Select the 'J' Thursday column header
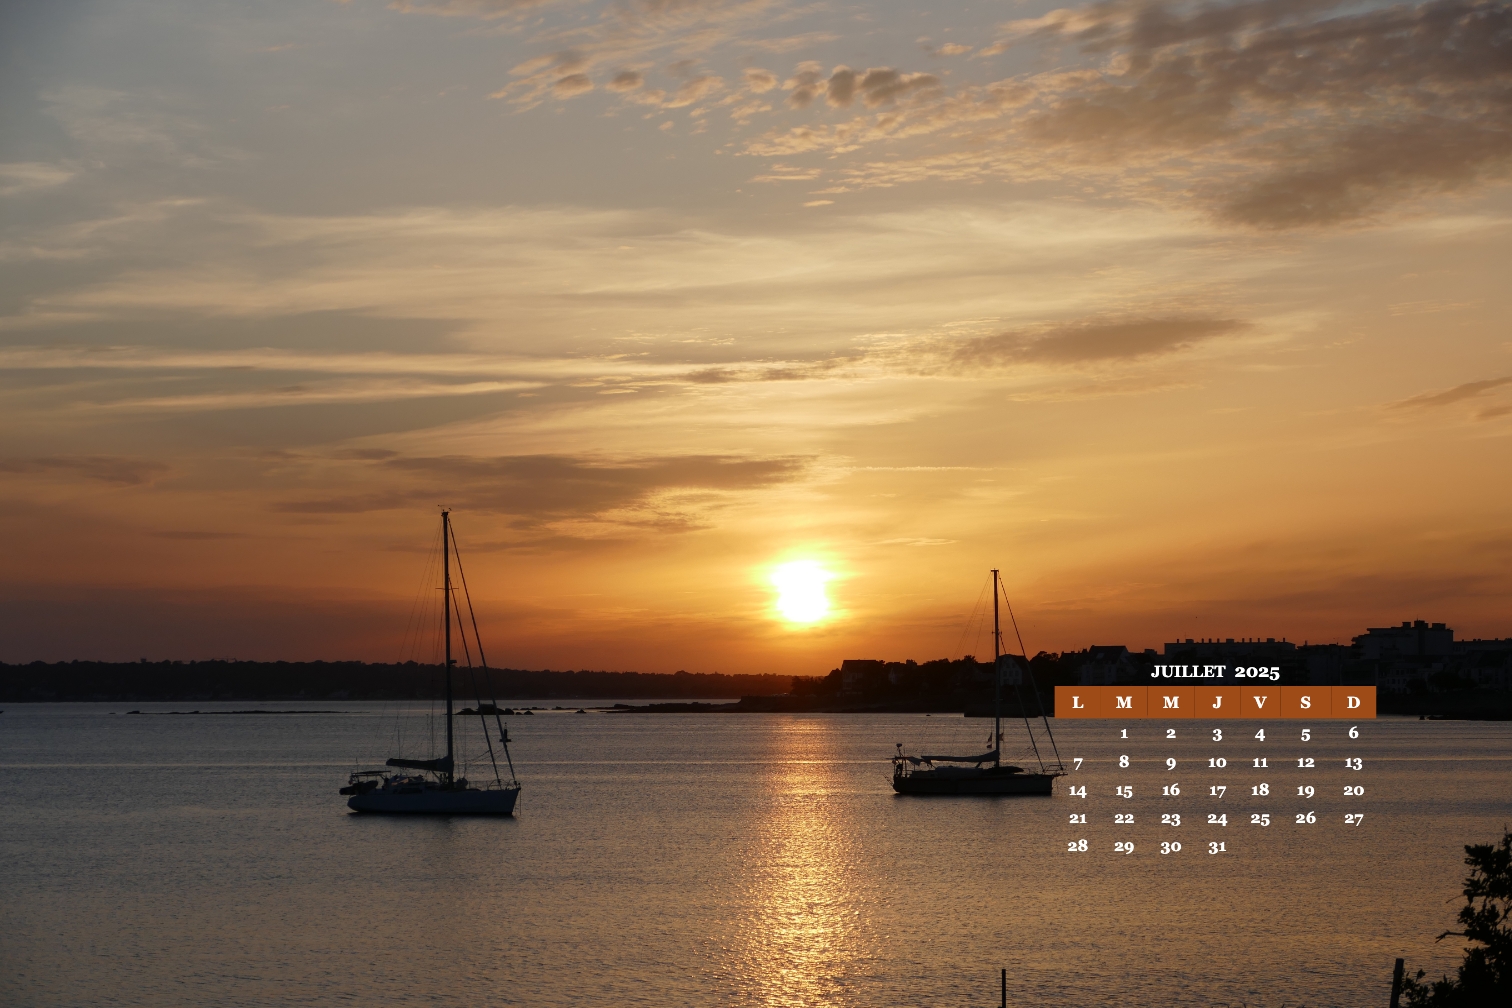 1217,702
